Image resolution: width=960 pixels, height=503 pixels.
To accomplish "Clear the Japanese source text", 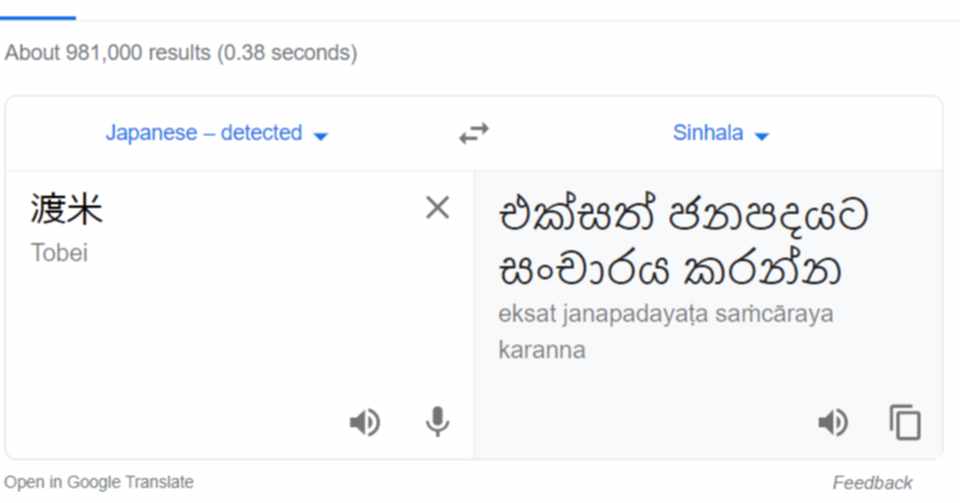I will (x=437, y=208).
